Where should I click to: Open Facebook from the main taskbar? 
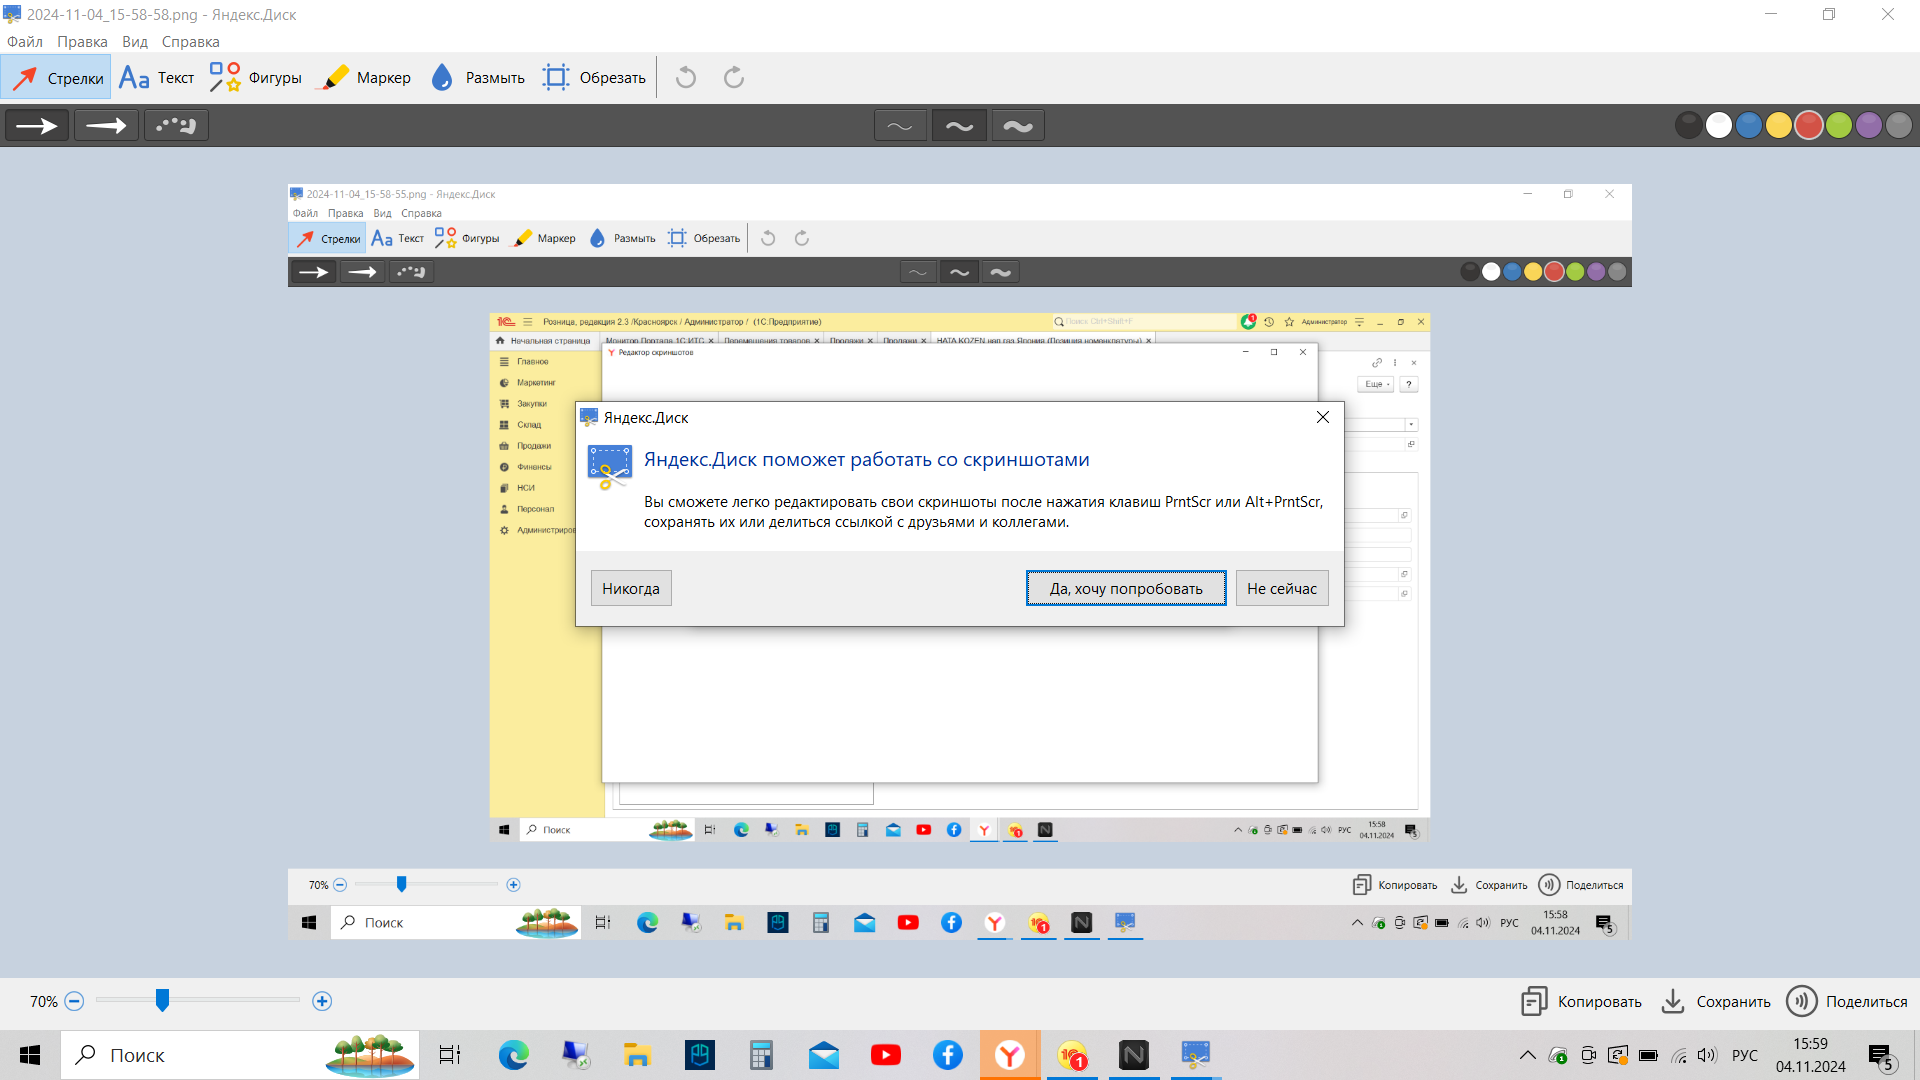948,1055
